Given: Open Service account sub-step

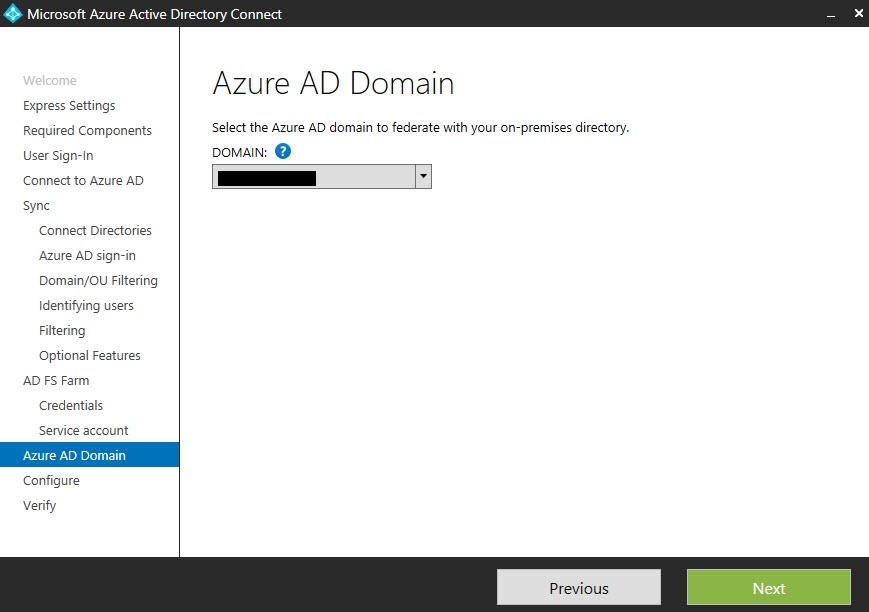Looking at the screenshot, I should pos(83,431).
